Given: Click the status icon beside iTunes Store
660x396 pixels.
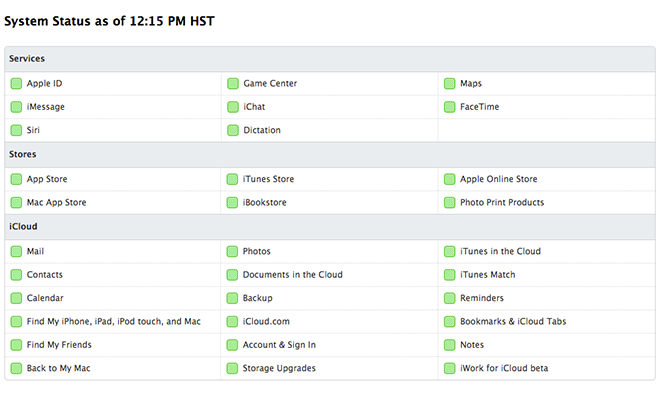Looking at the screenshot, I should (232, 179).
